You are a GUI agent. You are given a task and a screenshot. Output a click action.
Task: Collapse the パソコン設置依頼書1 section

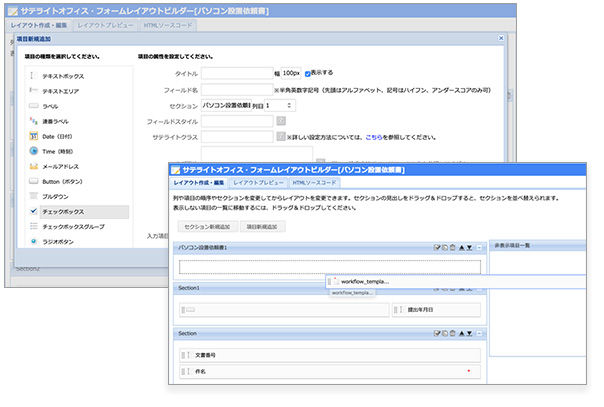pyautogui.click(x=480, y=248)
